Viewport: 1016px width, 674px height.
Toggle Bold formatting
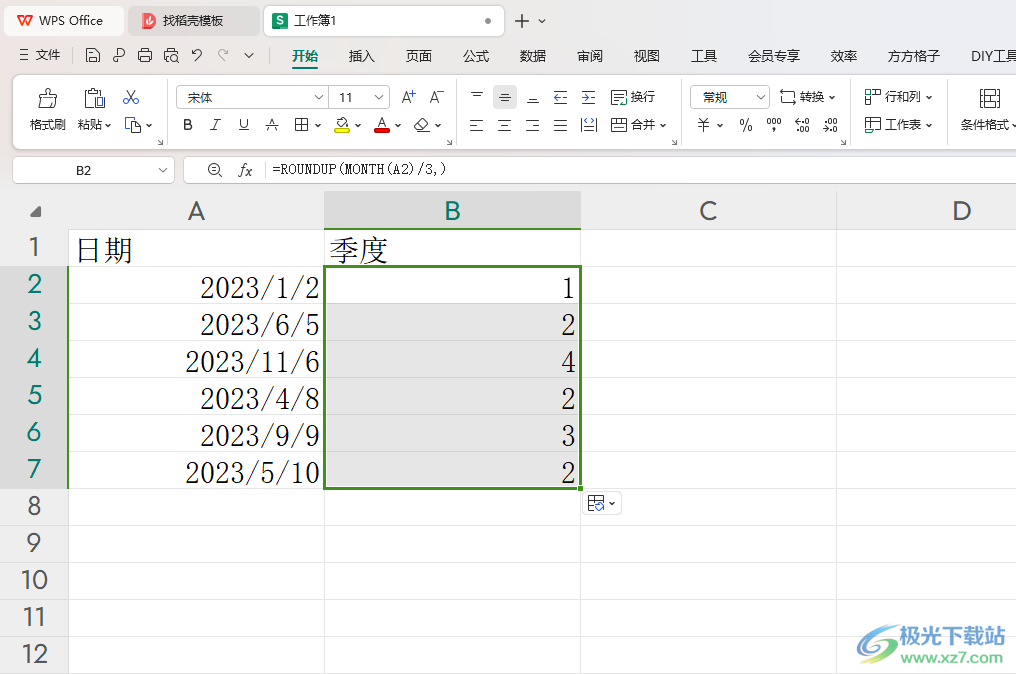188,125
